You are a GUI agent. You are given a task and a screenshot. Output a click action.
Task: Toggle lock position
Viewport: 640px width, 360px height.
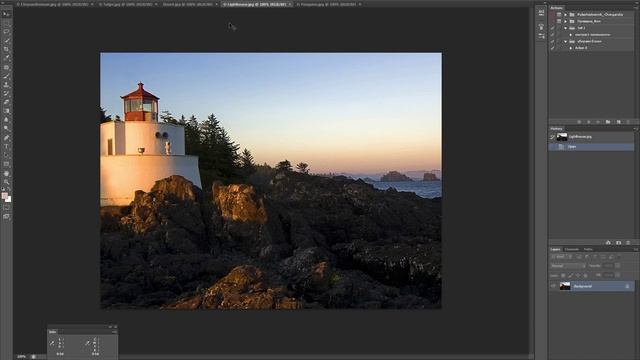[578, 276]
